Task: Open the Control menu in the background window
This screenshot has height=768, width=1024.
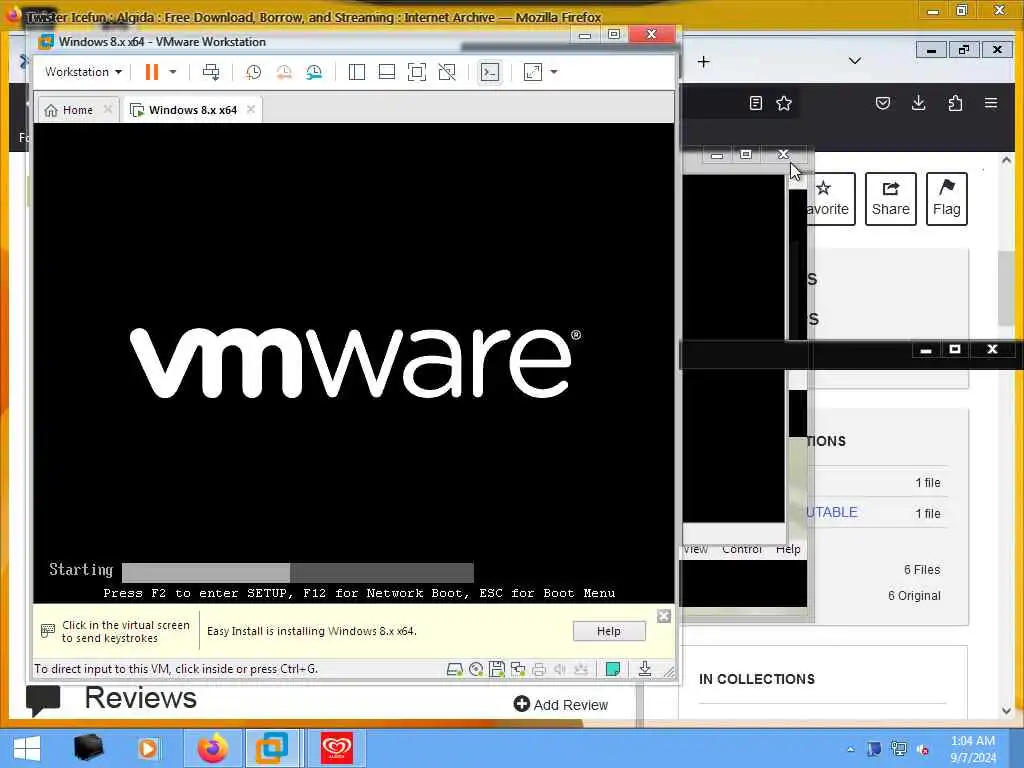Action: [x=742, y=549]
